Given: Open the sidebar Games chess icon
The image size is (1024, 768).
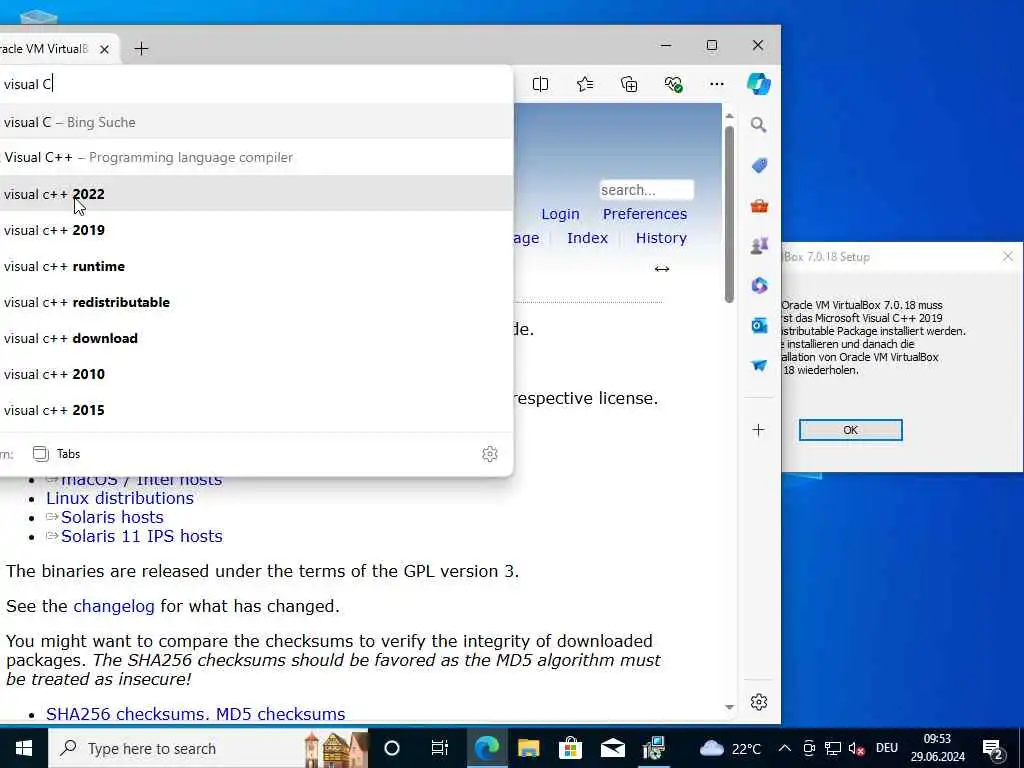Looking at the screenshot, I should (x=759, y=246).
